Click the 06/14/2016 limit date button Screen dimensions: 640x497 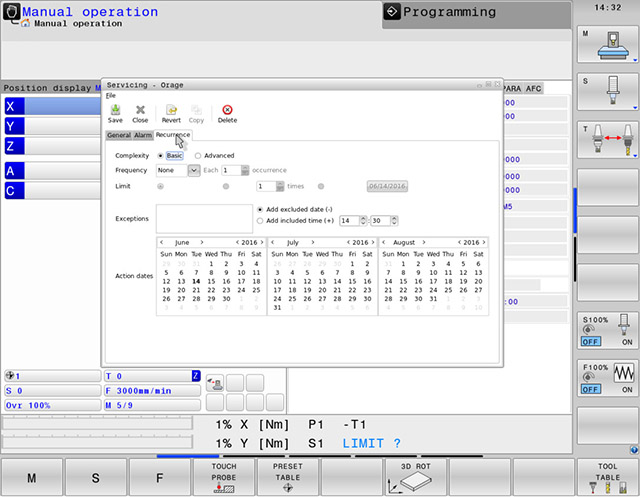click(x=387, y=186)
